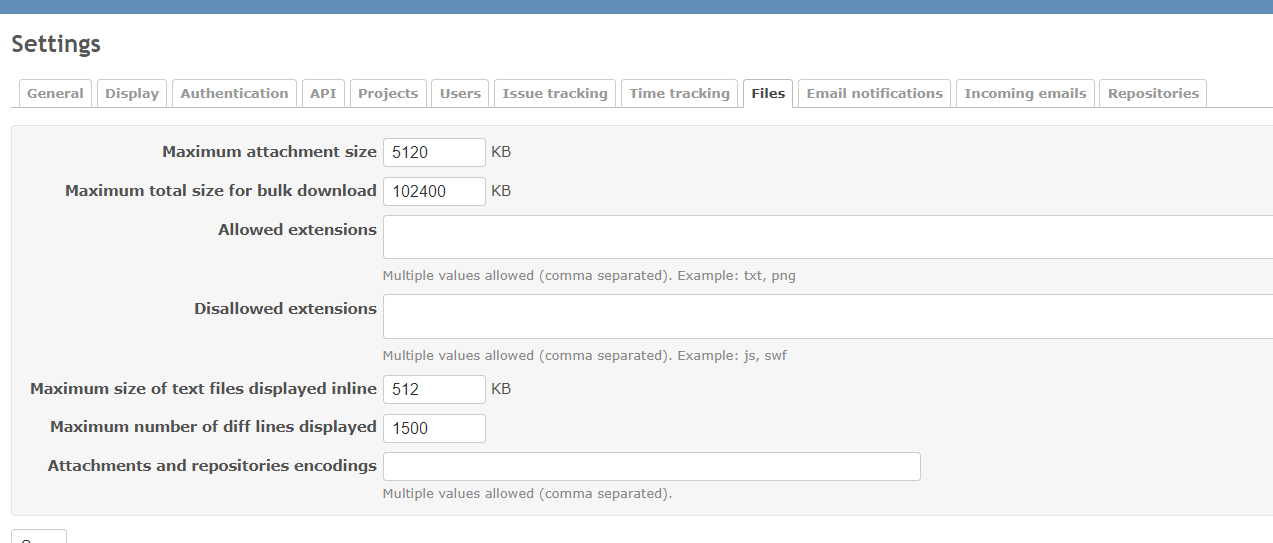The width and height of the screenshot is (1273, 543).
Task: Click the maximum diff lines displayed field
Action: pyautogui.click(x=434, y=428)
